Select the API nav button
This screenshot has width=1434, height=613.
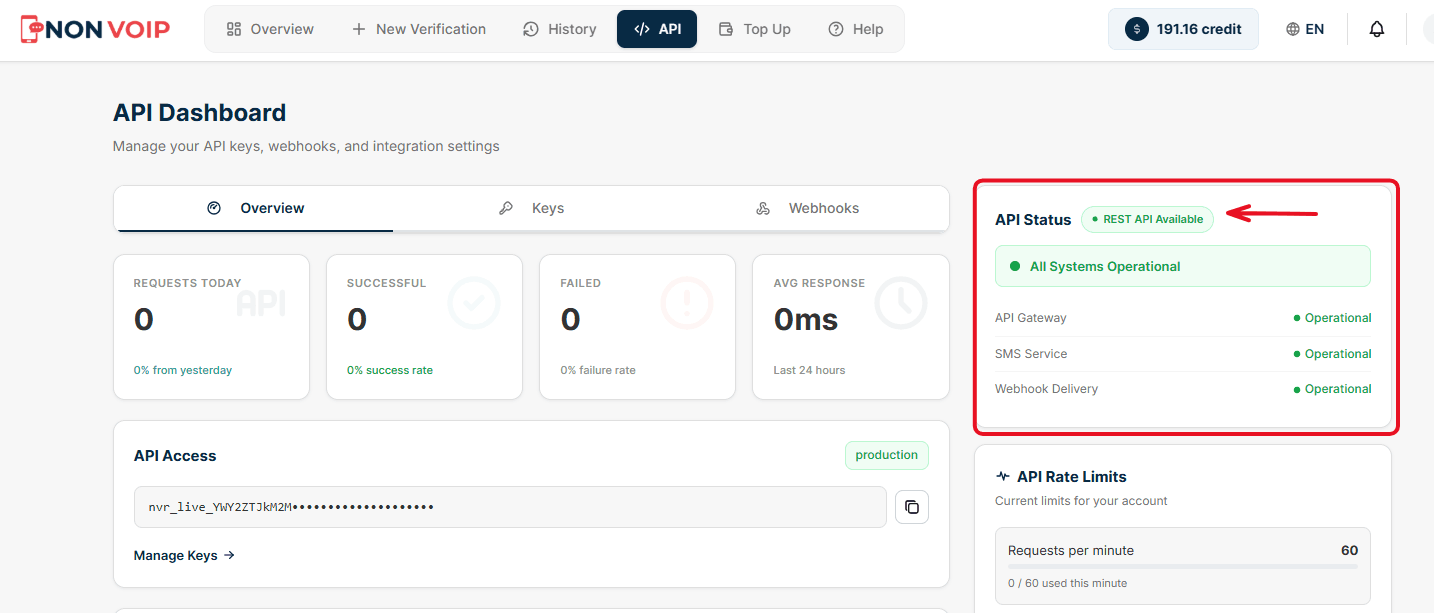657,29
